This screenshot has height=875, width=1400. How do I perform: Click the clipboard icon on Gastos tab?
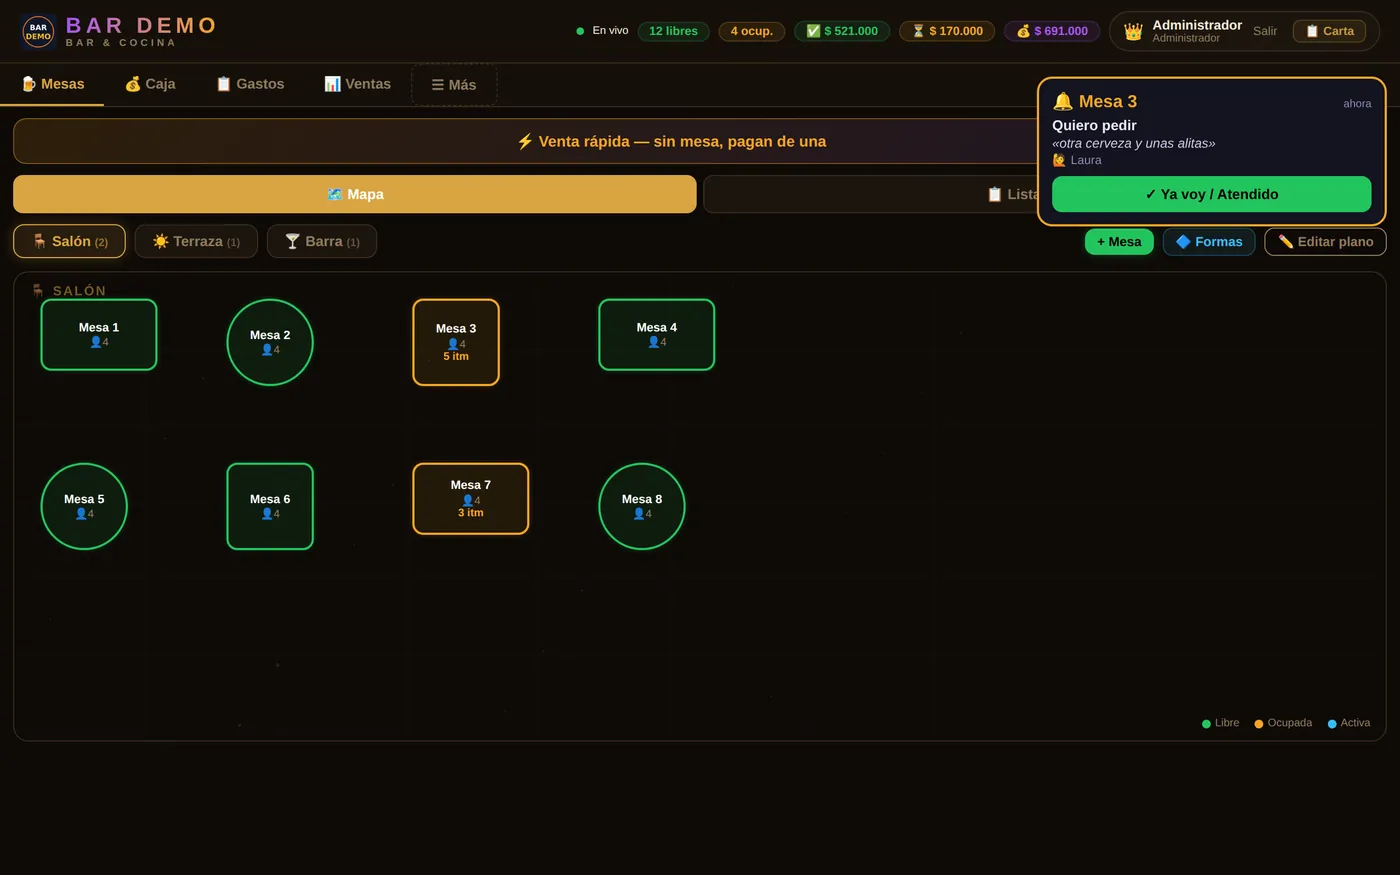pyautogui.click(x=224, y=84)
